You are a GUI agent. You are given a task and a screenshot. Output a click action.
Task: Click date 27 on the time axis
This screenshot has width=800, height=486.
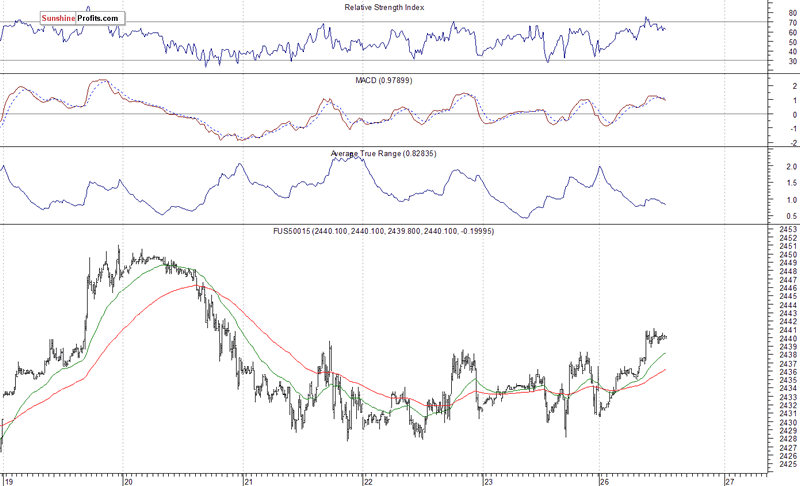pos(729,479)
